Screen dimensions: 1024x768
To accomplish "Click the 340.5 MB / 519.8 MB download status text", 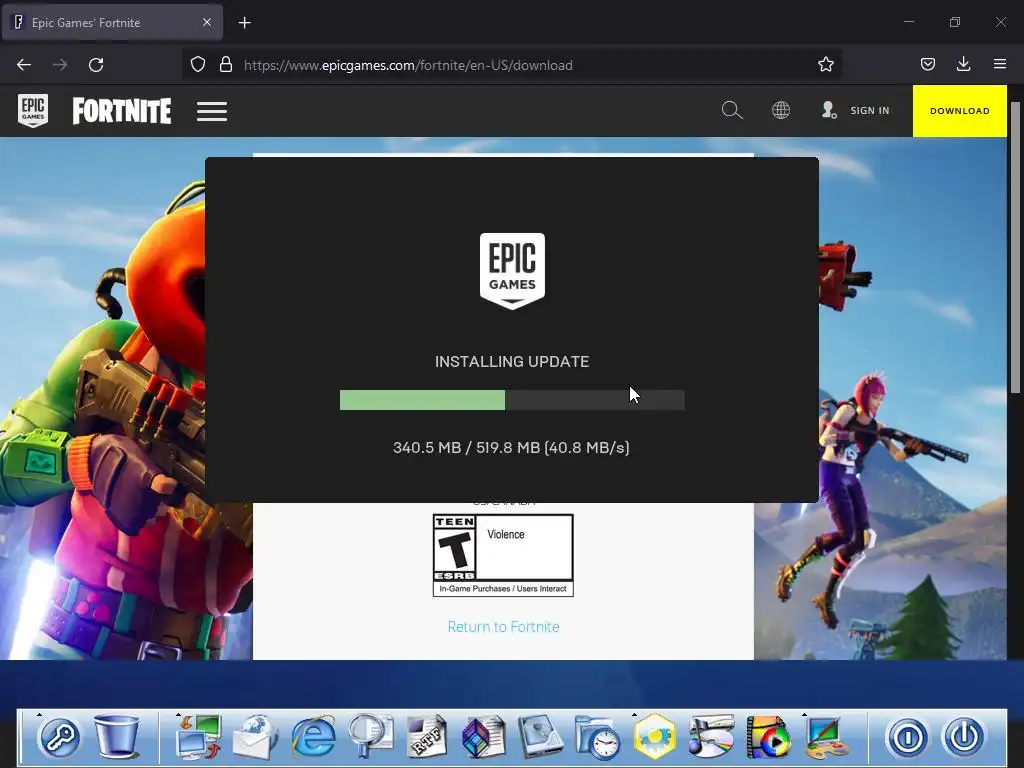I will (x=511, y=447).
